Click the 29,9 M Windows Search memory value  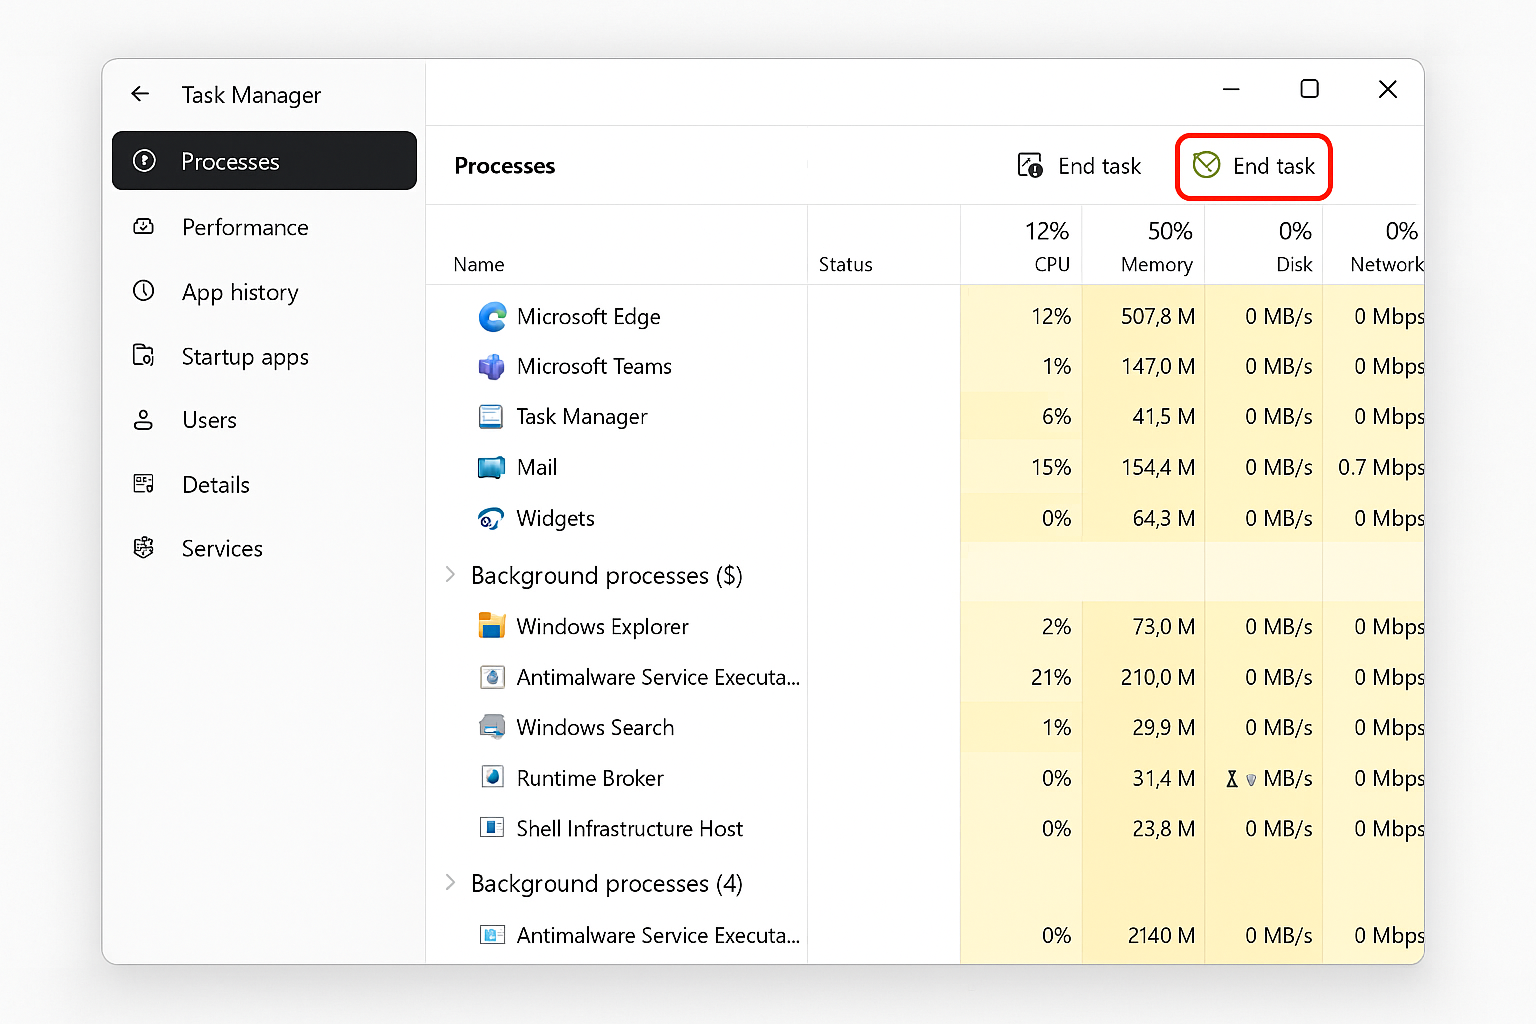(x=1164, y=728)
